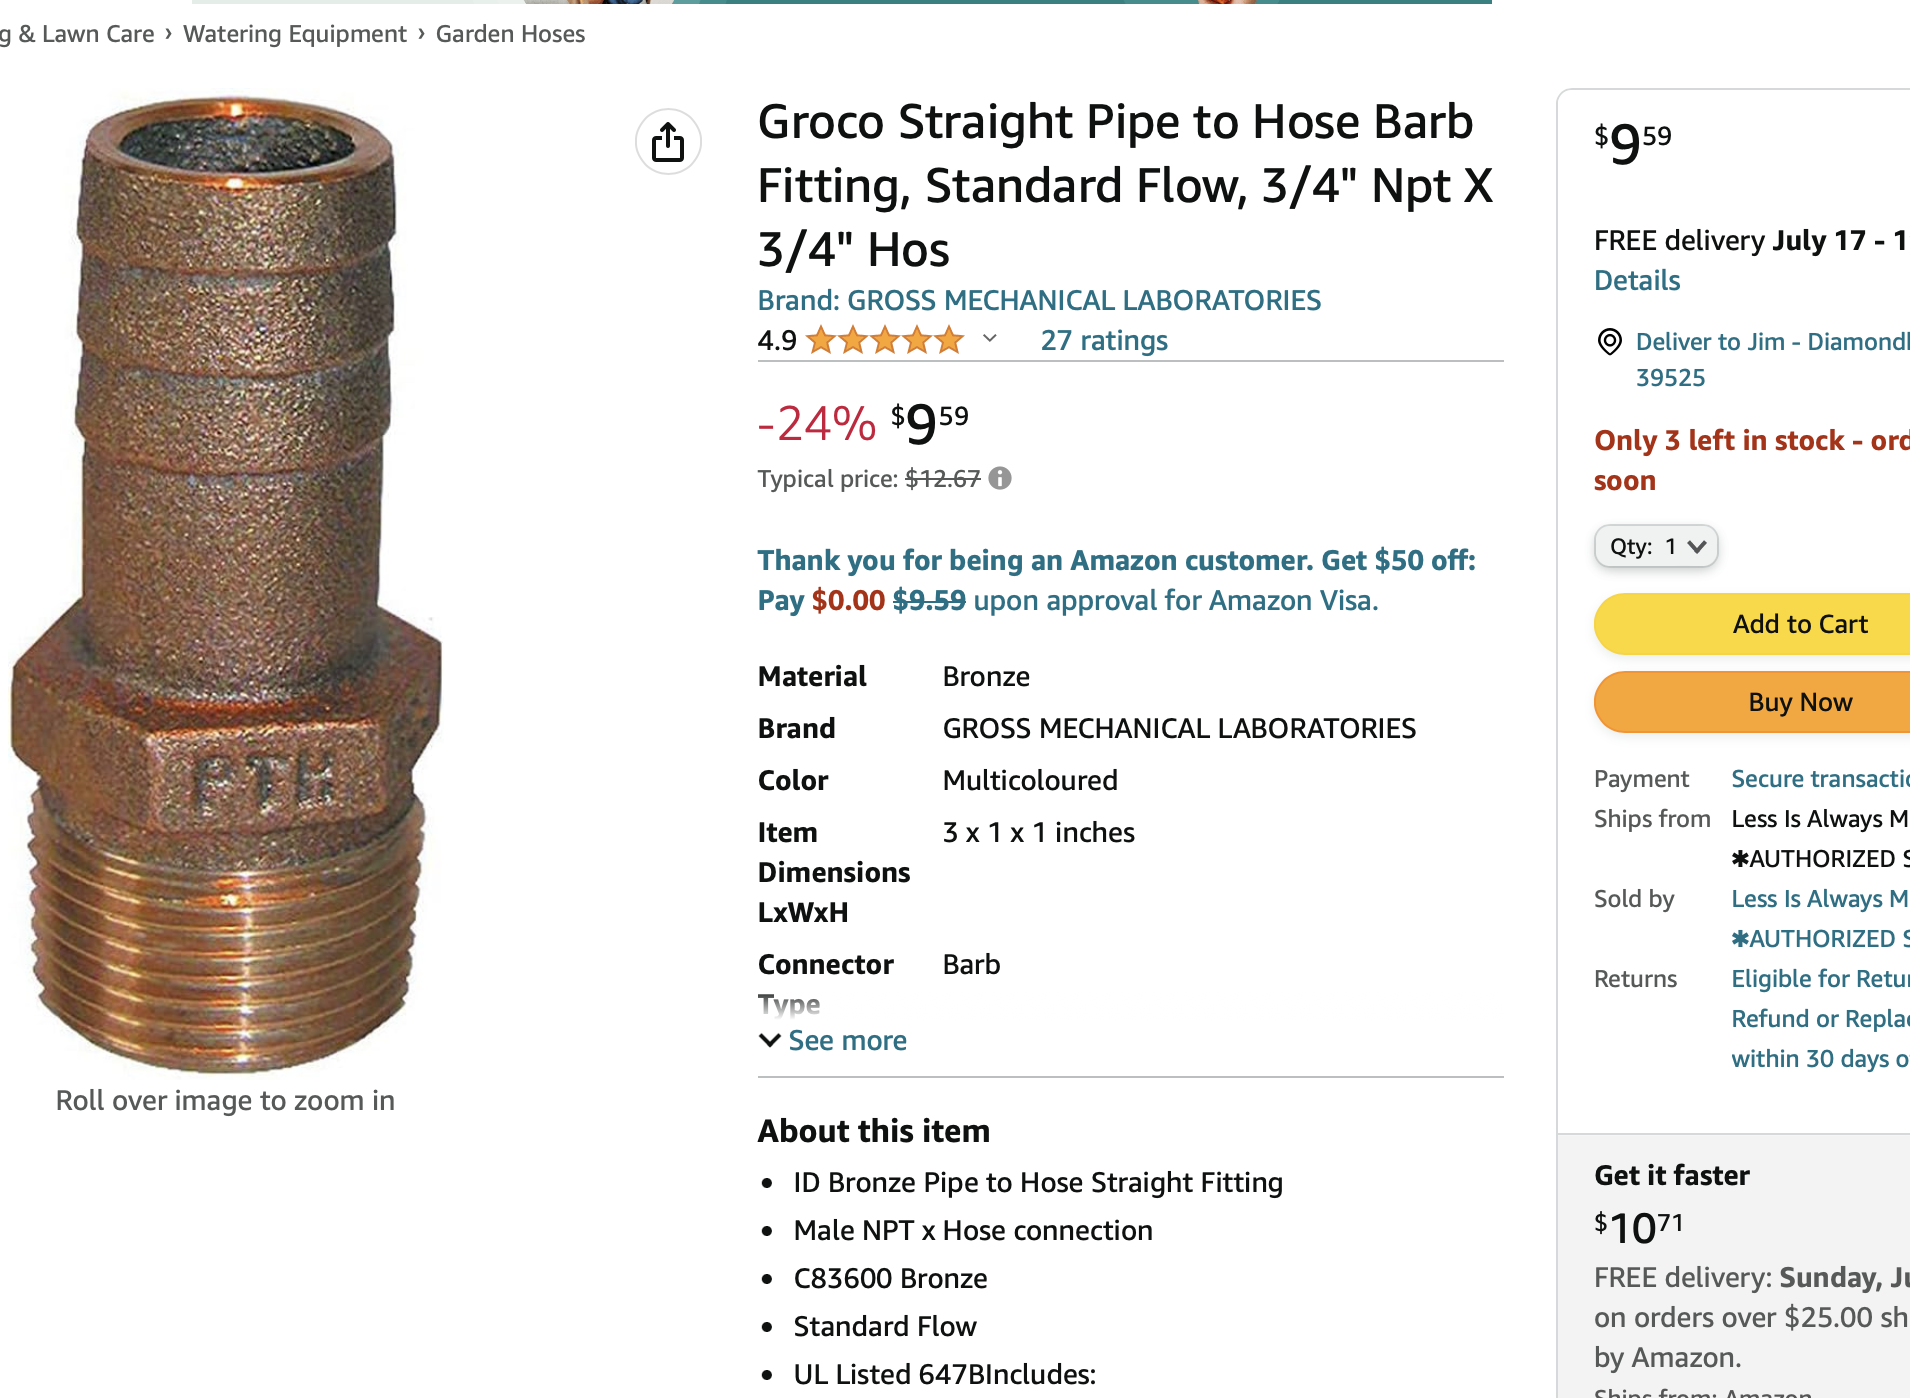The width and height of the screenshot is (1910, 1398).
Task: Open the Watering Equipment breadcrumb
Action: pos(295,34)
